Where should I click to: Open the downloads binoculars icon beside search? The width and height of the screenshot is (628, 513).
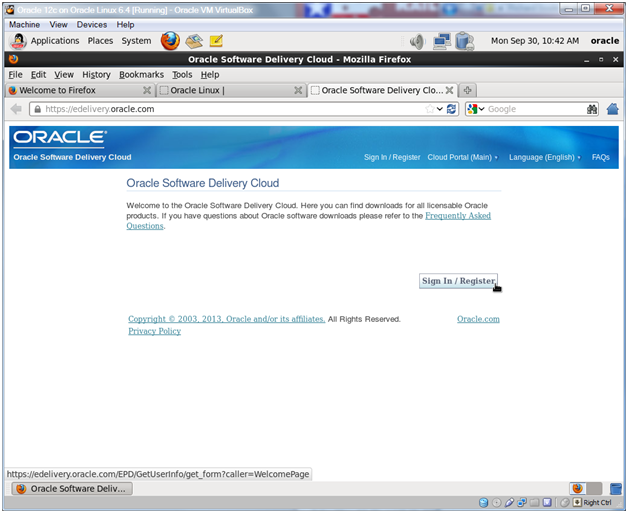tap(592, 109)
